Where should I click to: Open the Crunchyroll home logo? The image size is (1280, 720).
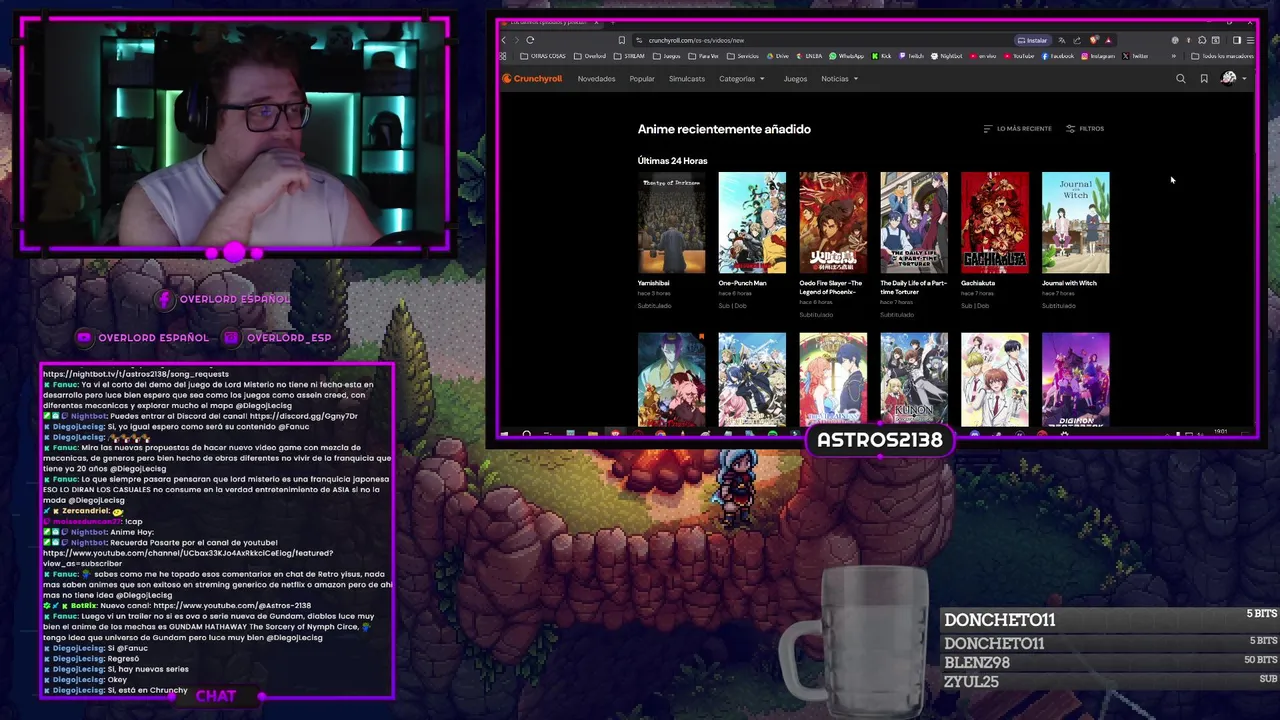[x=532, y=79]
